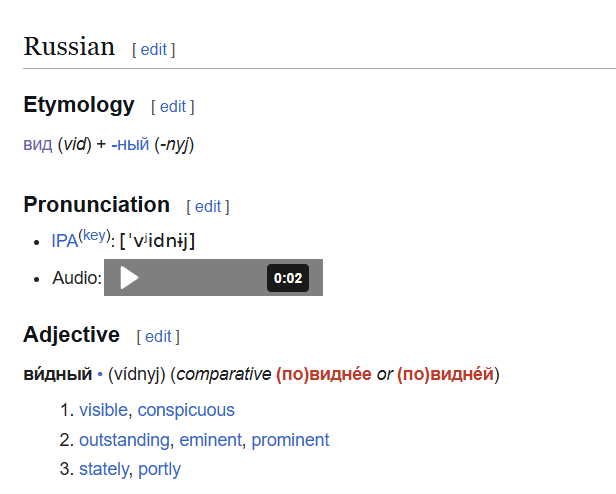The height and width of the screenshot is (494, 616).
Task: Follow the вид word link
Action: click(38, 144)
